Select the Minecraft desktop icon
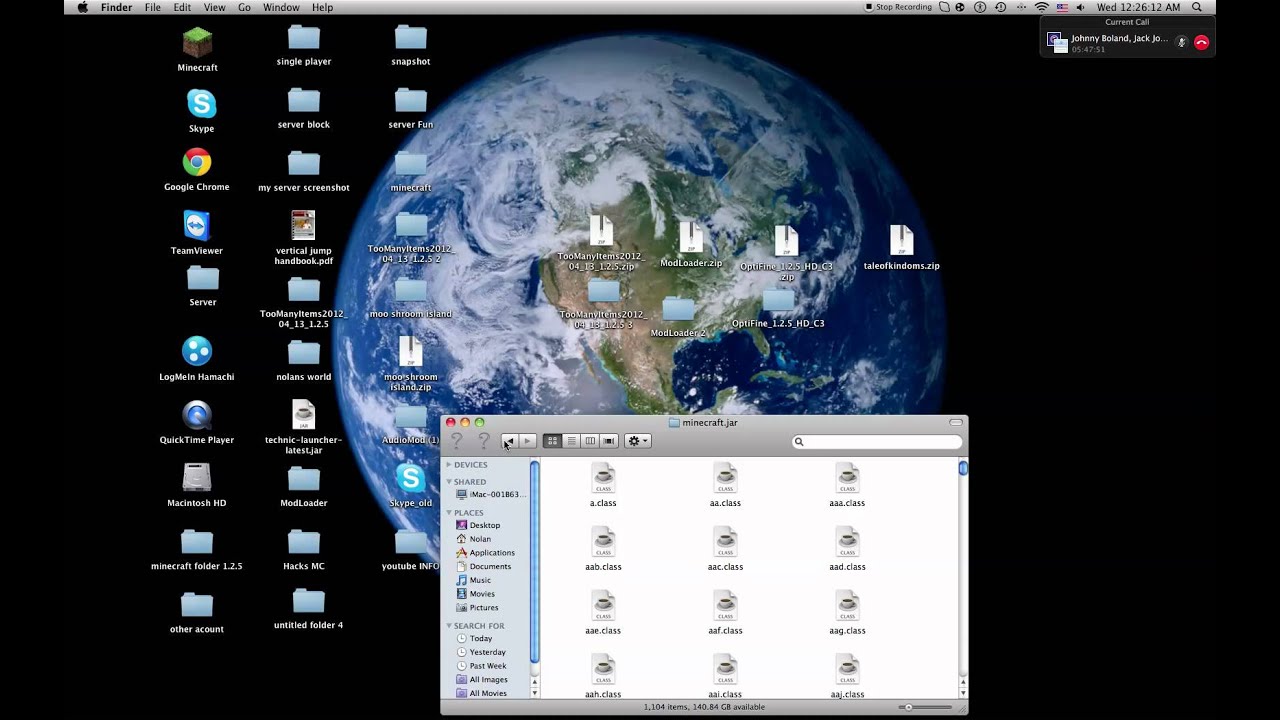This screenshot has width=1280, height=720. coord(197,50)
